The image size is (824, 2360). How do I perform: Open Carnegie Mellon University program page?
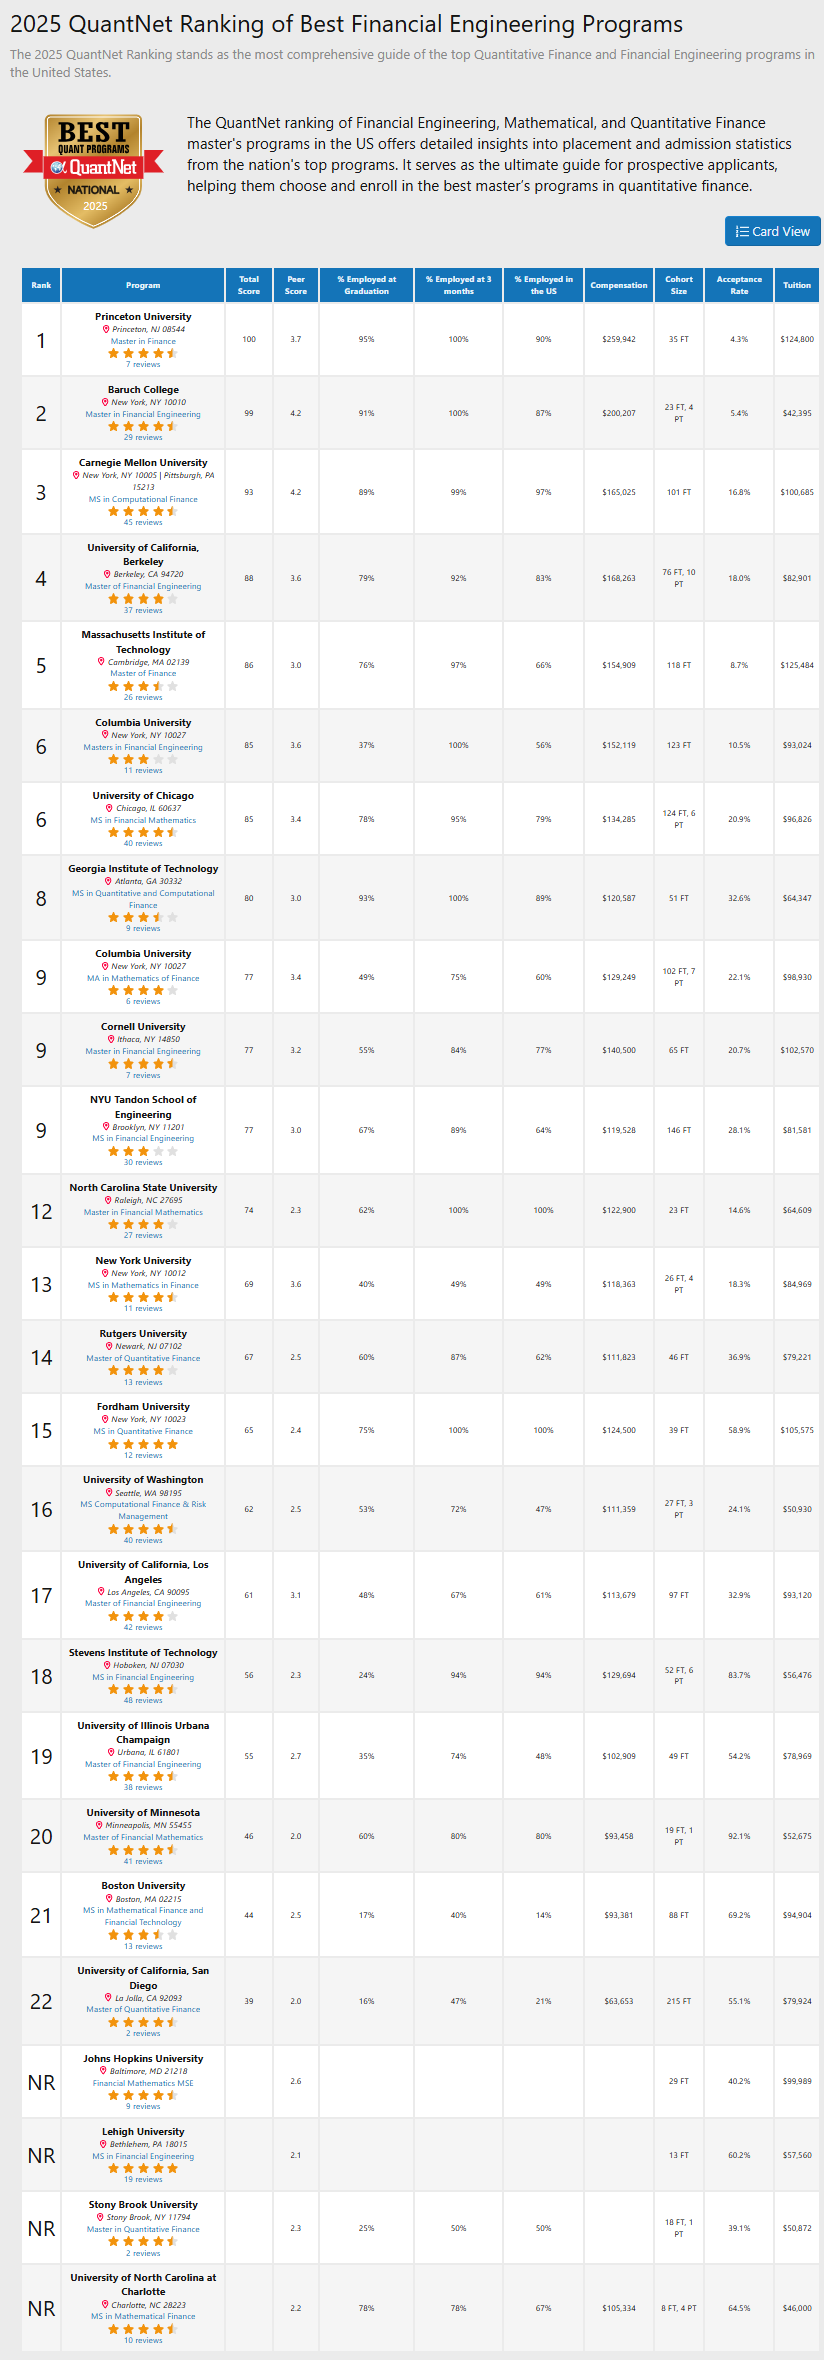click(x=143, y=463)
